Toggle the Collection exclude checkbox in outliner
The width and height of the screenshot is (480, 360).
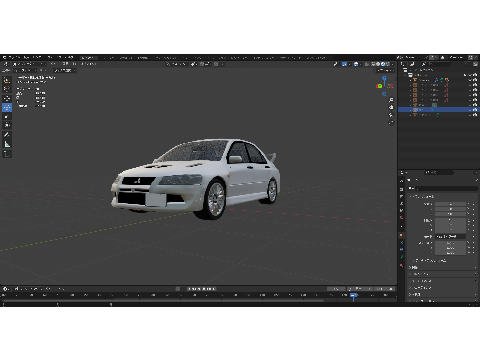(x=465, y=75)
